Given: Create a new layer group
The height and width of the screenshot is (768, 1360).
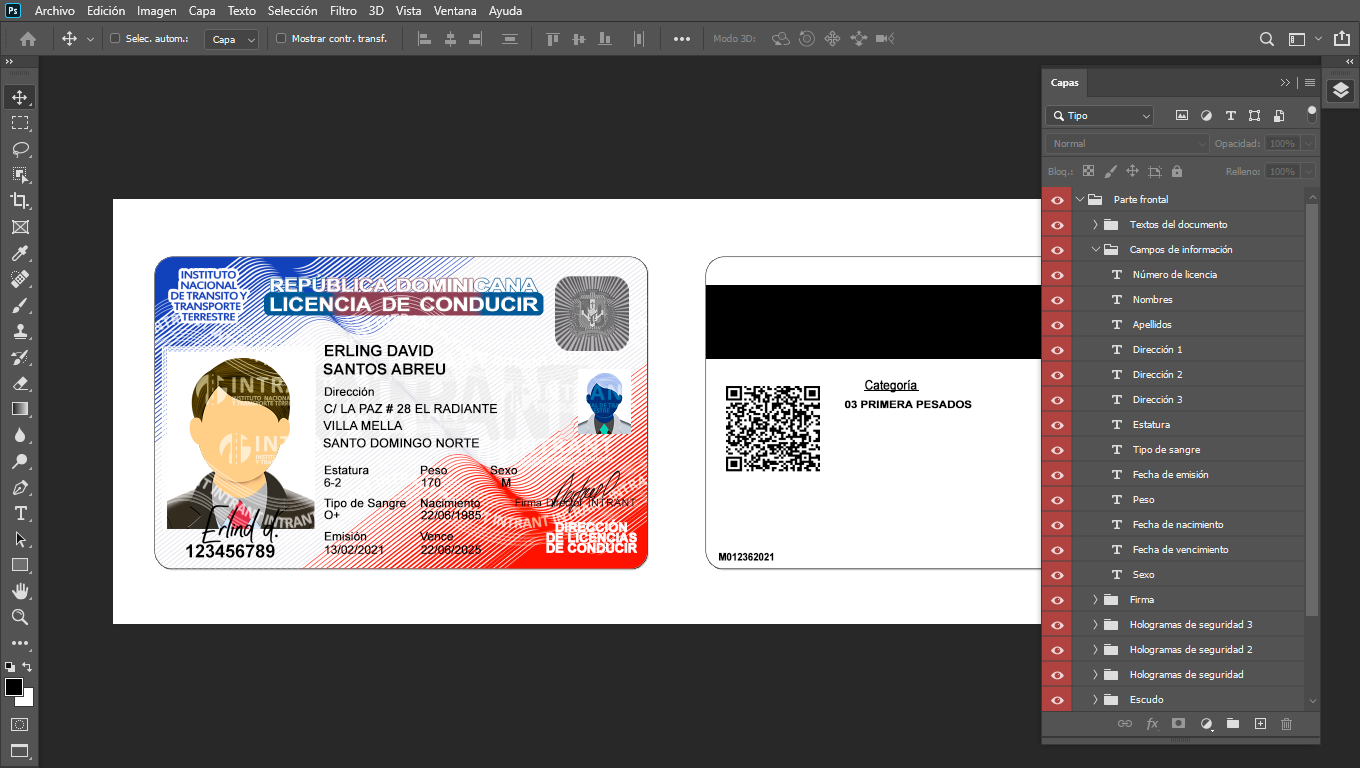Looking at the screenshot, I should coord(1233,723).
